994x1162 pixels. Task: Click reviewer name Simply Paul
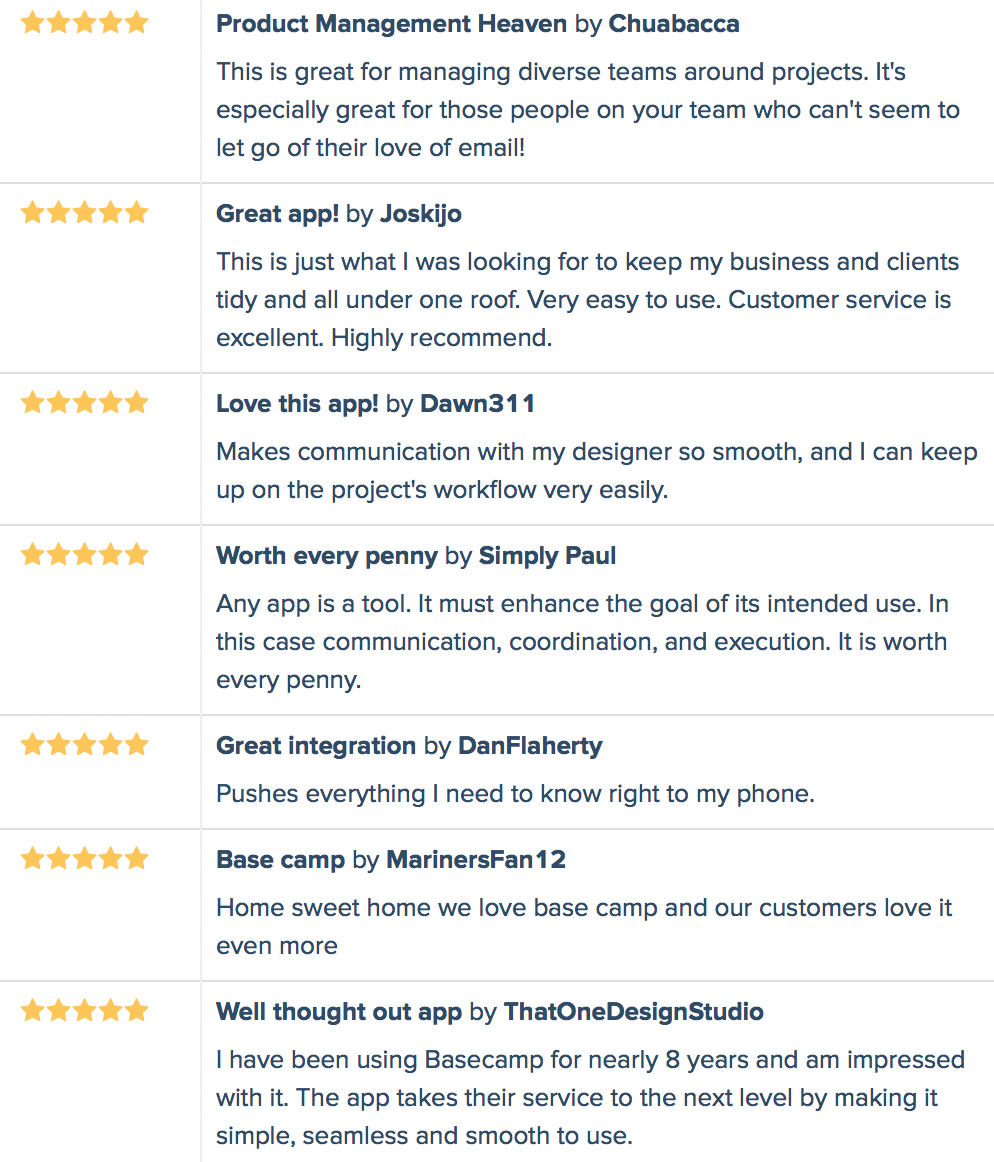547,556
